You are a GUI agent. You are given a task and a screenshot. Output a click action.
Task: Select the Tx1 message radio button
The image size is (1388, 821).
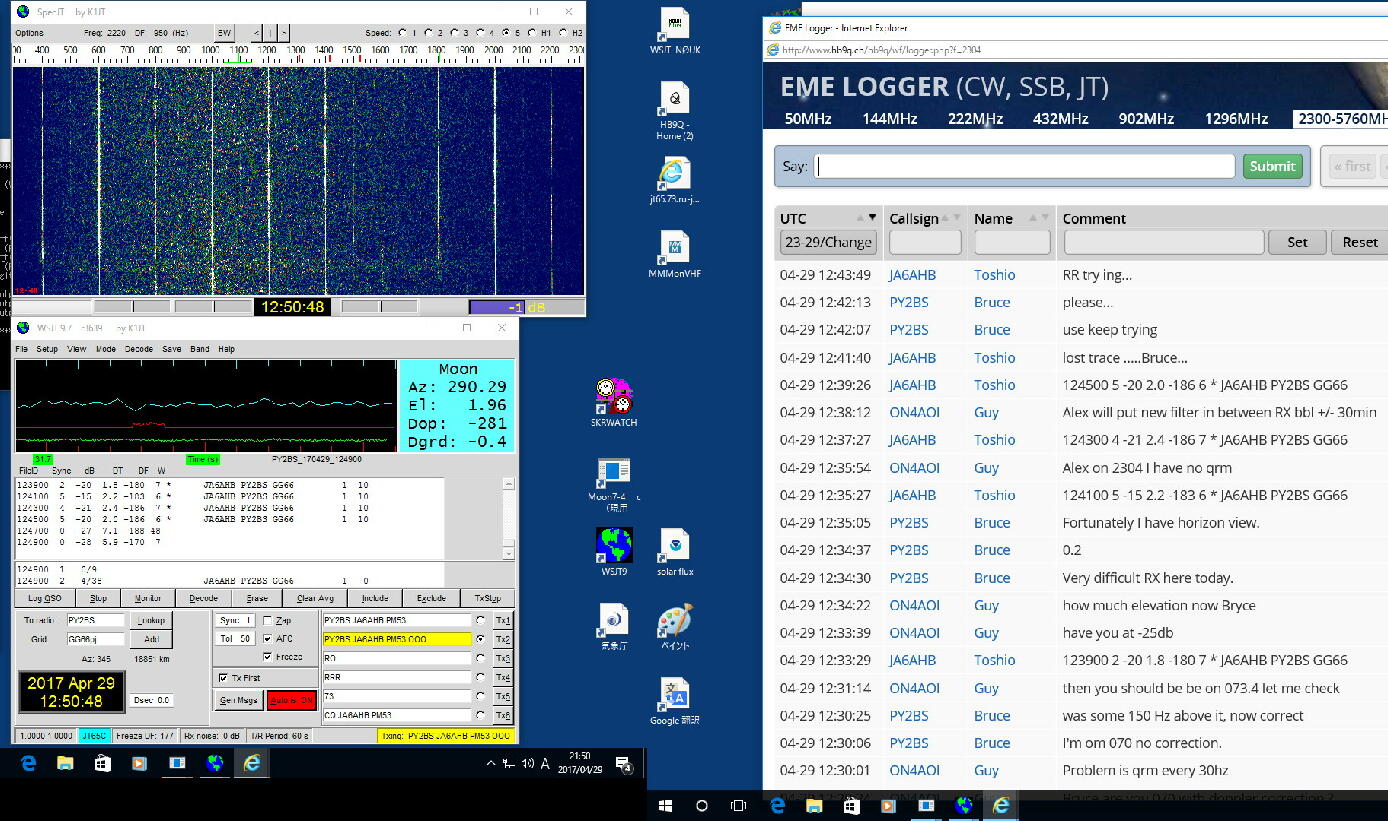[480, 620]
